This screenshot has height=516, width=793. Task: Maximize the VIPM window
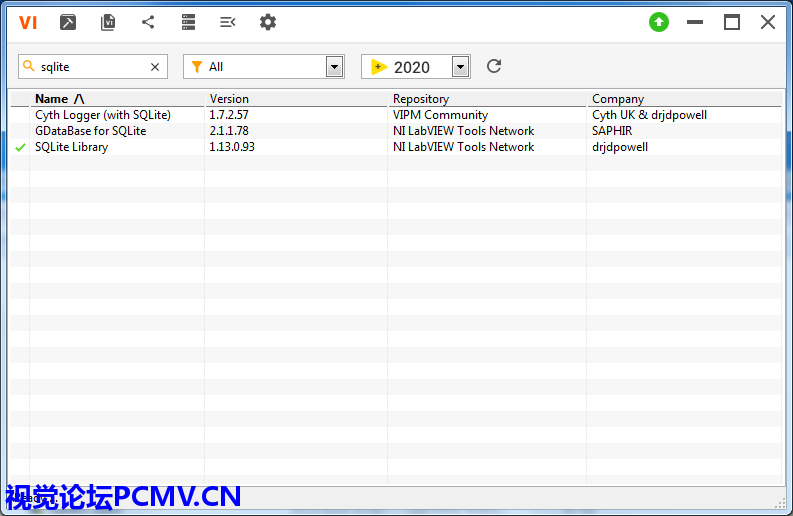coord(731,22)
